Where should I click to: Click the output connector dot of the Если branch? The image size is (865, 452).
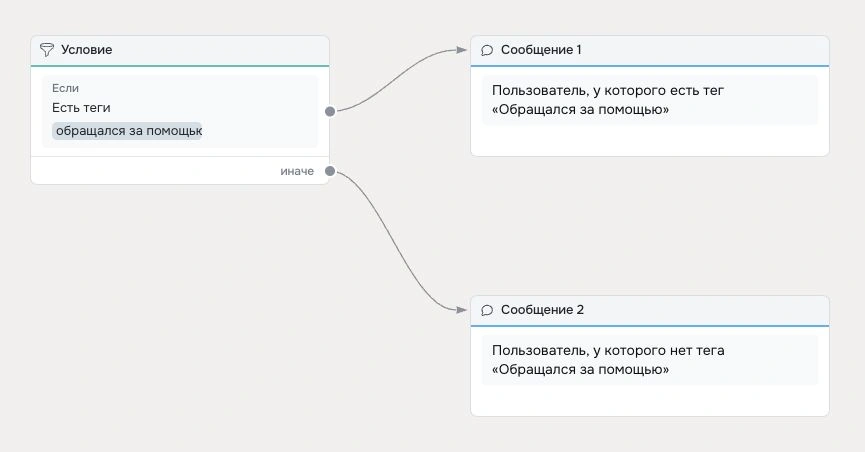(330, 111)
